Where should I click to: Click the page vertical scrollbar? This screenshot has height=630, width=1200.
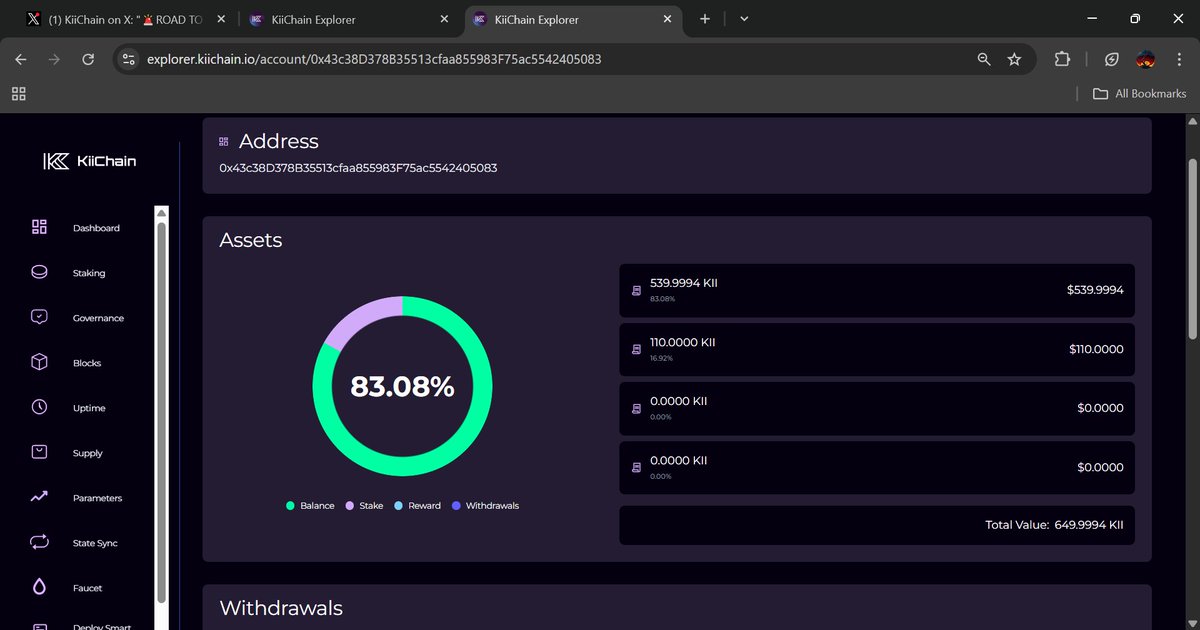(x=1192, y=250)
